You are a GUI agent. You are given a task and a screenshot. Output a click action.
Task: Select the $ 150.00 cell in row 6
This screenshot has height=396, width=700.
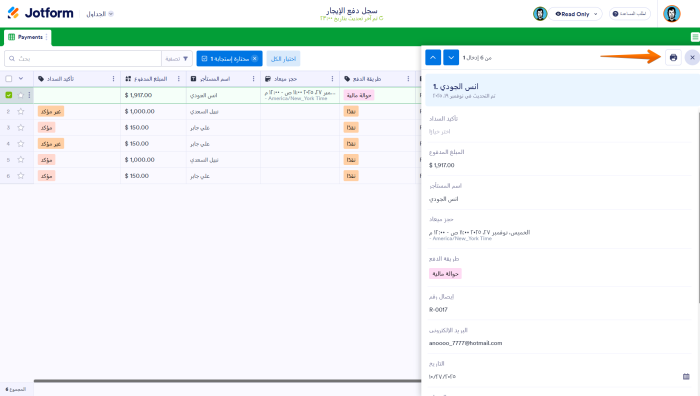(x=153, y=175)
